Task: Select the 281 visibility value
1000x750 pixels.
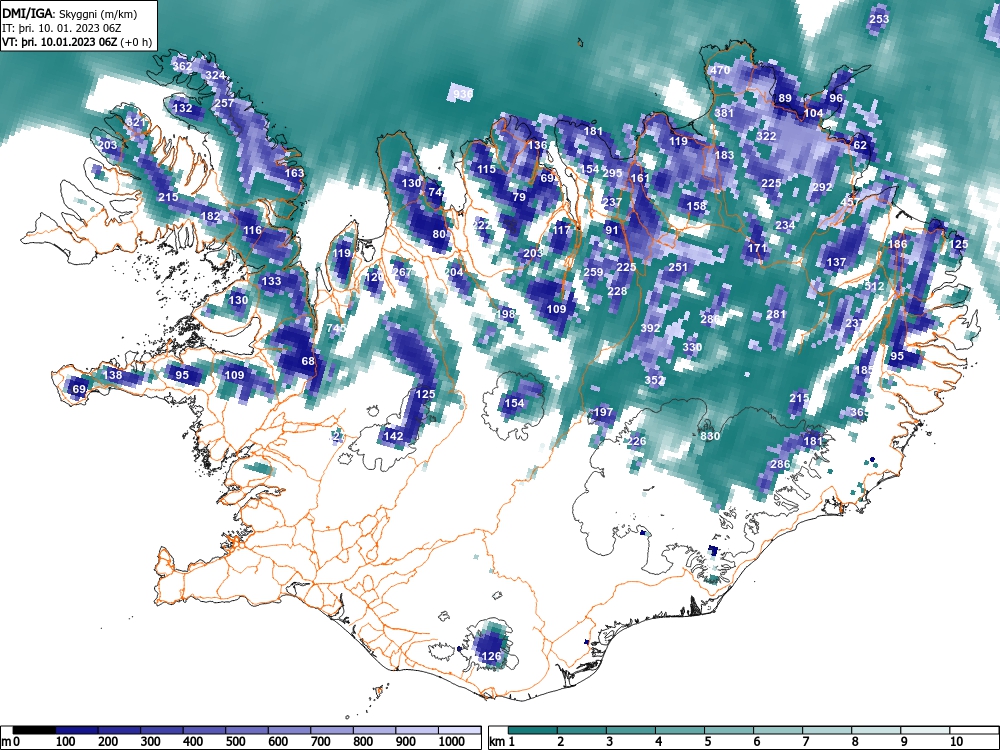Action: (x=776, y=314)
